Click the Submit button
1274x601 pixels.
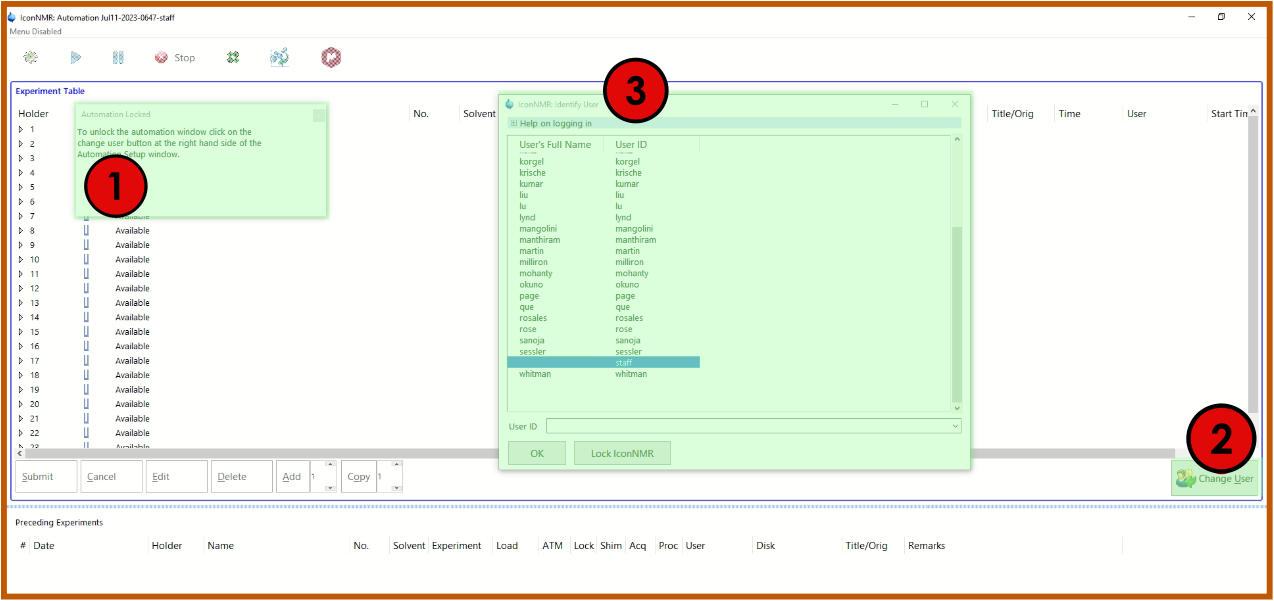(45, 477)
